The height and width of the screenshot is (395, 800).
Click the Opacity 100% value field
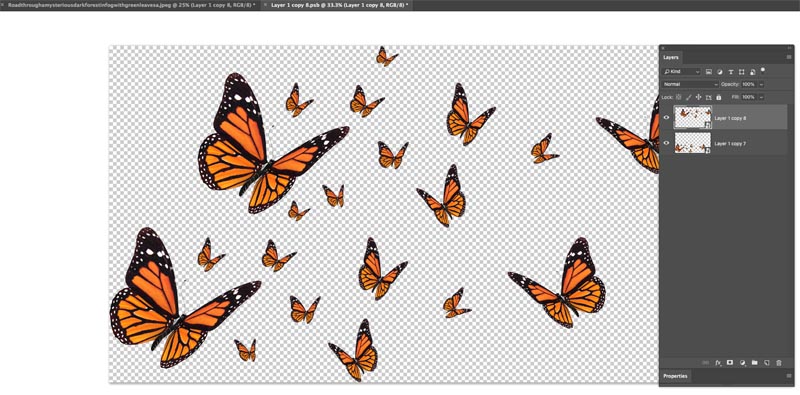748,84
